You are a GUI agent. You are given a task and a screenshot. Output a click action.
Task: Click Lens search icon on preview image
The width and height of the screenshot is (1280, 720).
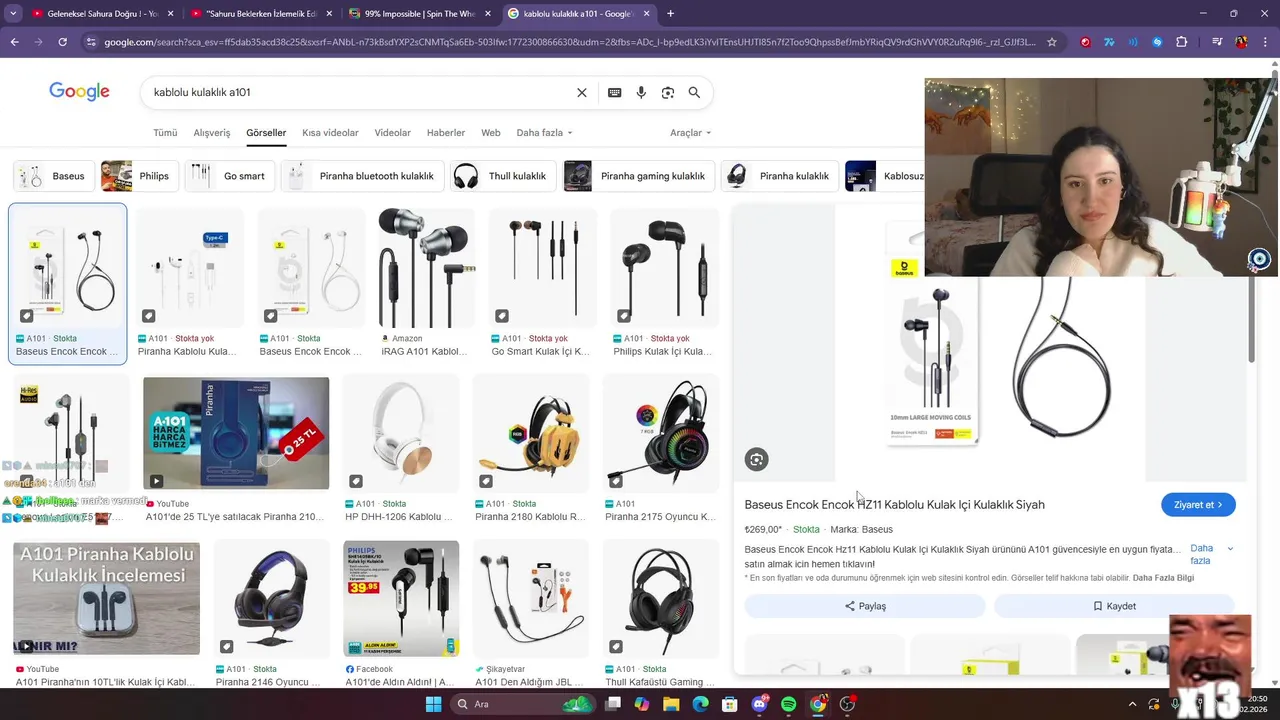[x=757, y=460]
